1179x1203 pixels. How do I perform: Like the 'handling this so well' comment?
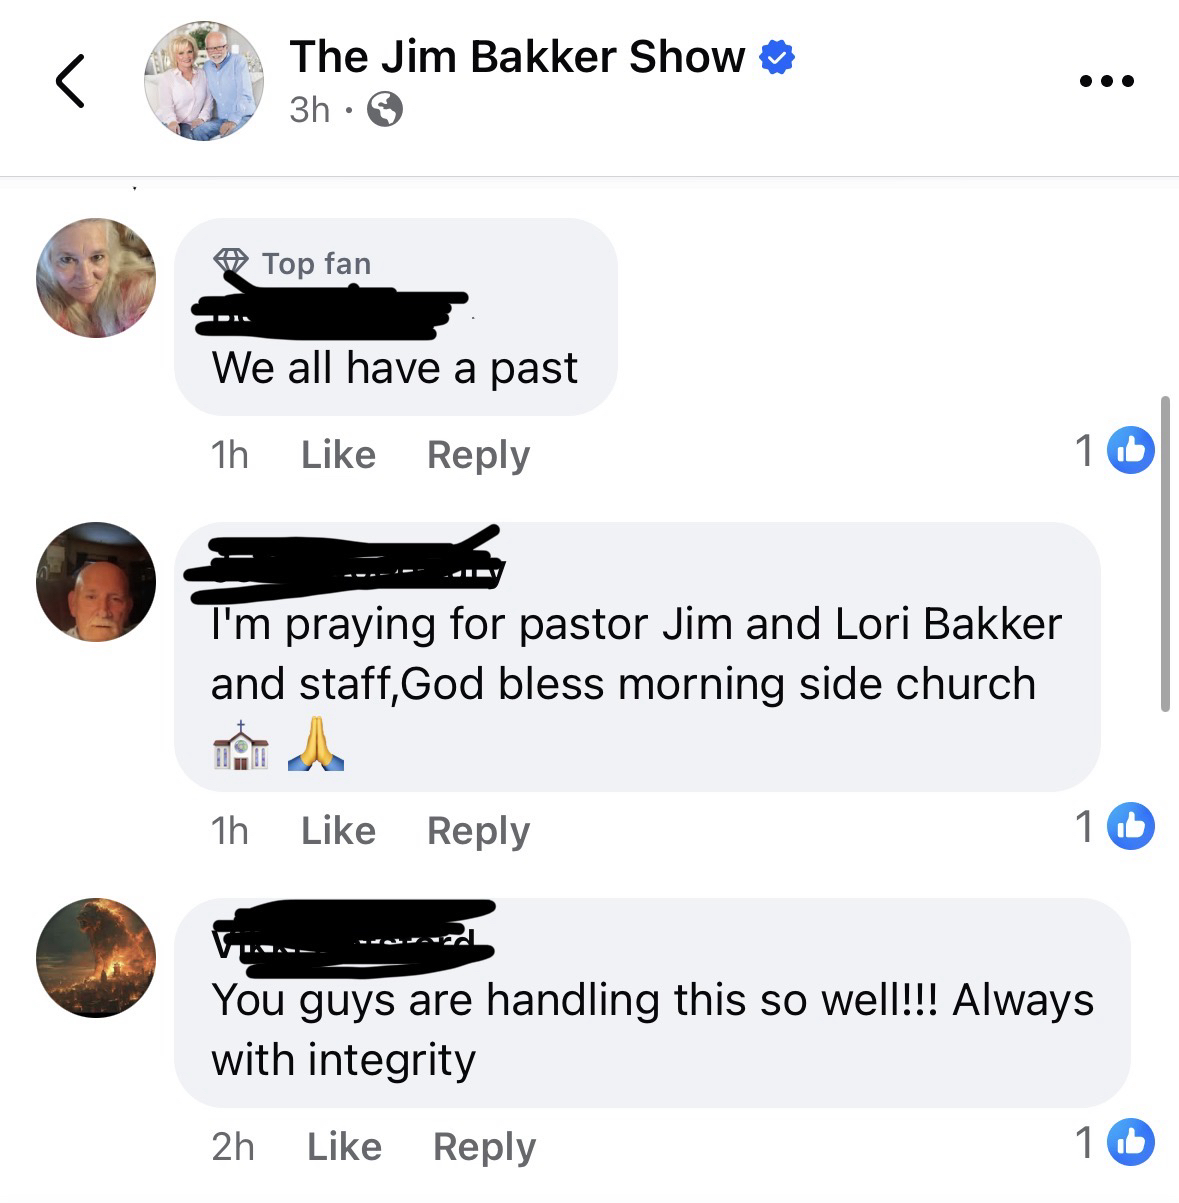(x=344, y=1147)
